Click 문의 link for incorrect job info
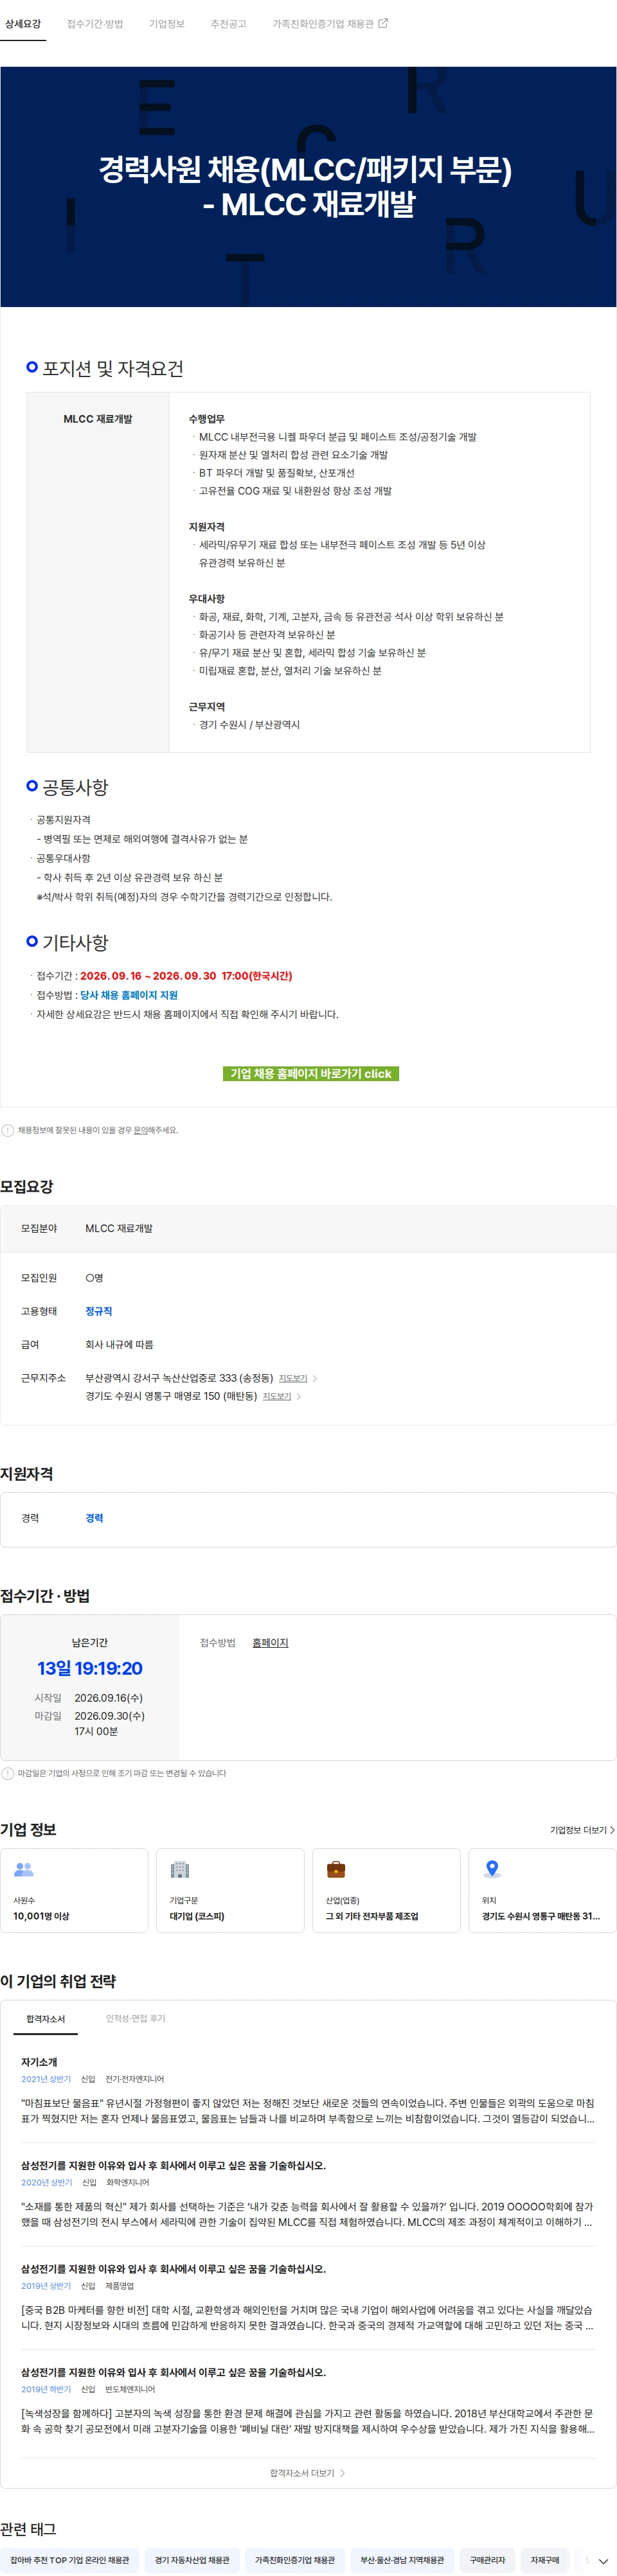The width and height of the screenshot is (617, 2576). pyautogui.click(x=141, y=1130)
